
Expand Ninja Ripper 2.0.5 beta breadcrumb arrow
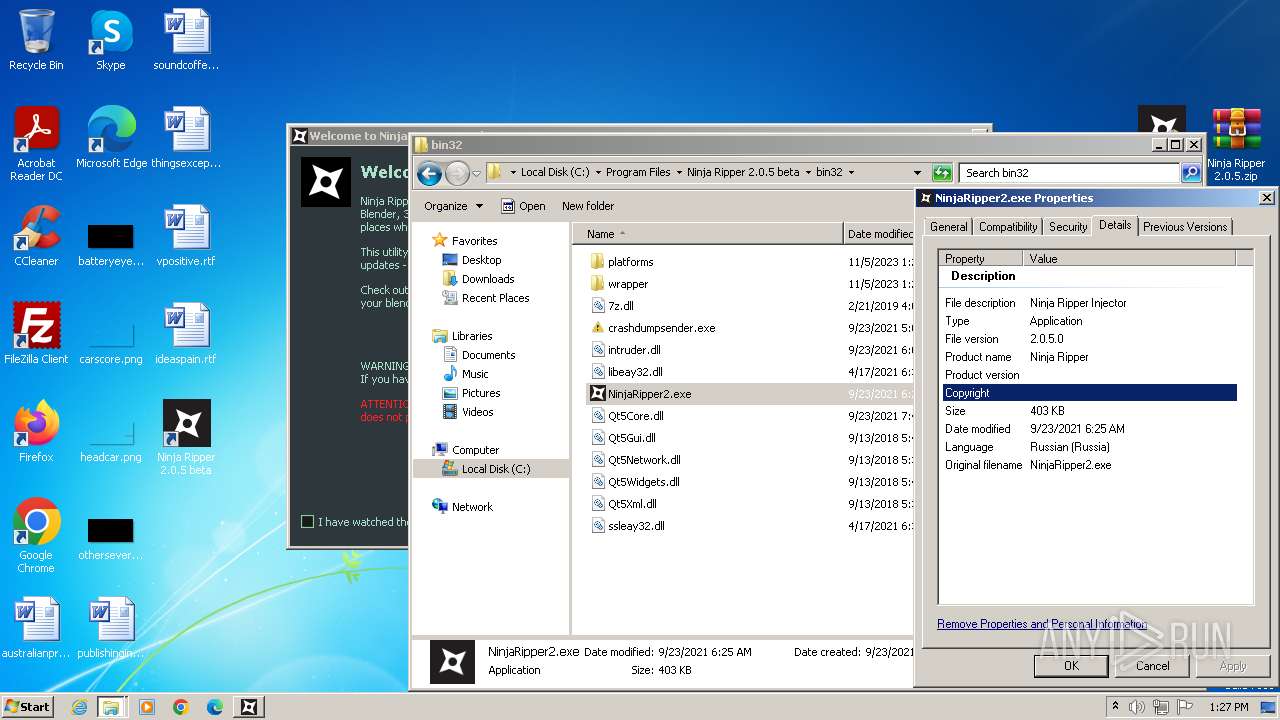pyautogui.click(x=808, y=172)
